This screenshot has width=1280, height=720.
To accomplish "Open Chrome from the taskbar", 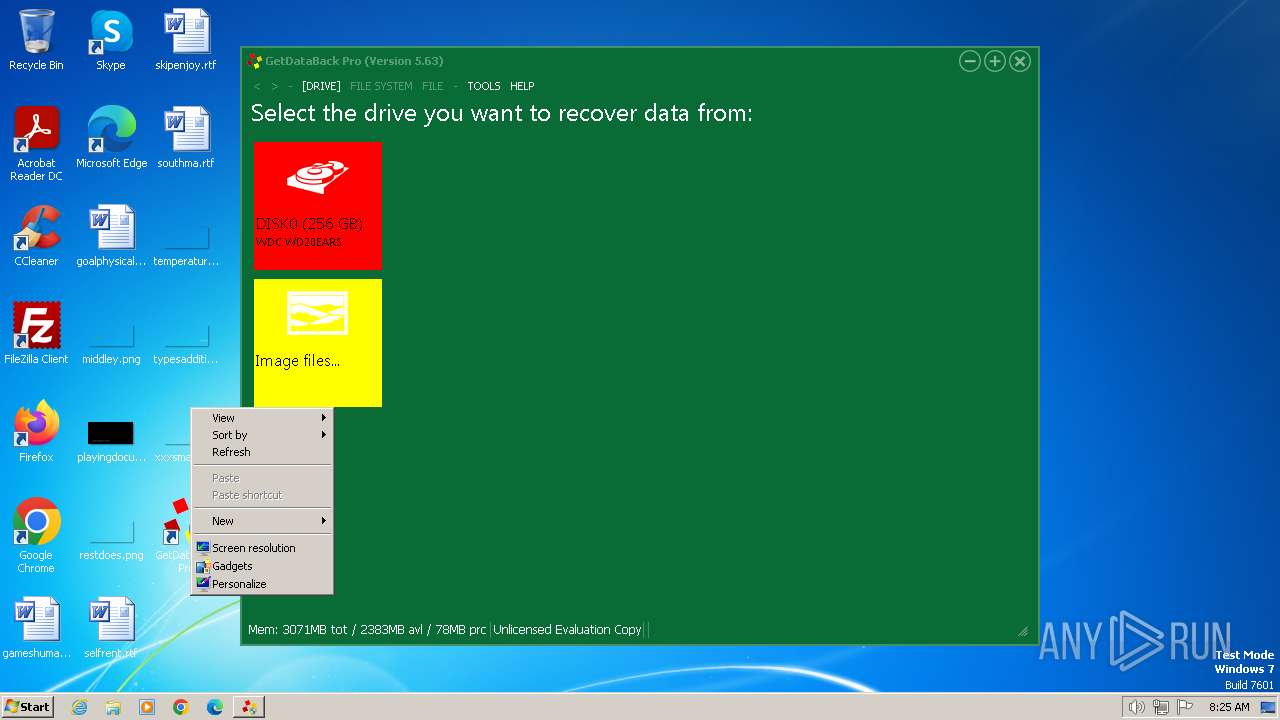I will [181, 707].
